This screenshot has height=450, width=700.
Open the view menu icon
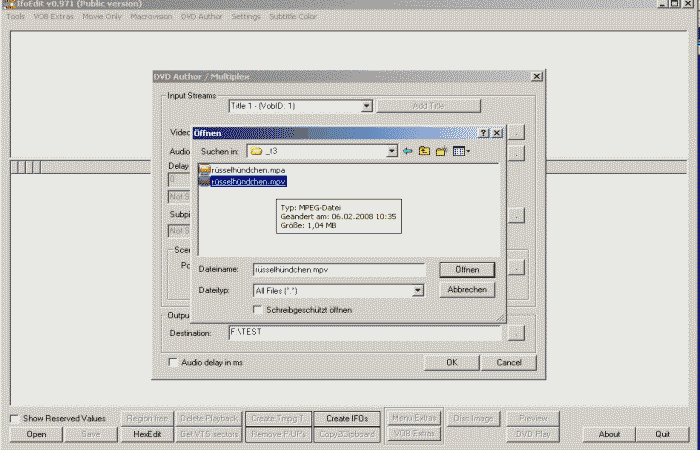click(460, 151)
